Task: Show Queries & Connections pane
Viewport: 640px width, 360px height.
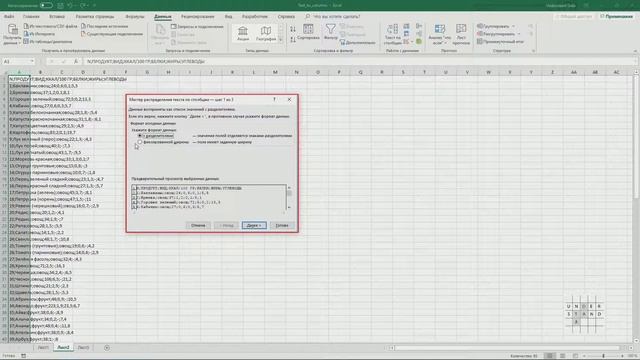Action: (197, 27)
